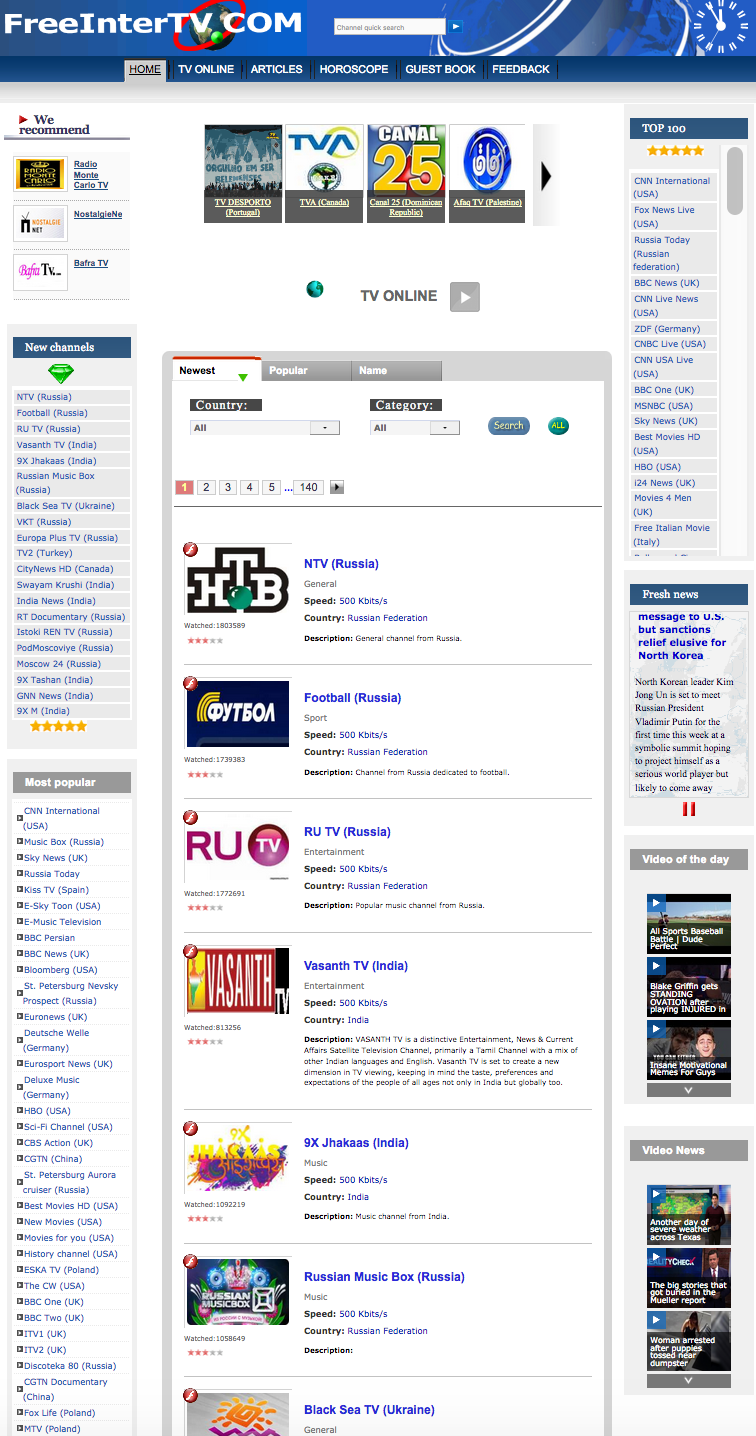Open TV DESPORTO (Portugal) carousel thumbnail
Screen dimensions: 756x1436
tap(243, 174)
